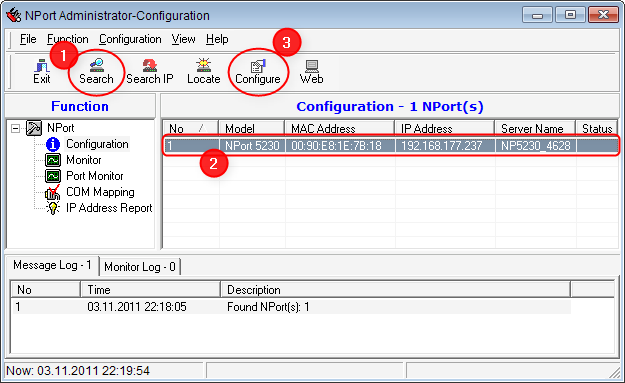The width and height of the screenshot is (625, 383).
Task: Select Configuration in the function tree
Action: (x=97, y=144)
